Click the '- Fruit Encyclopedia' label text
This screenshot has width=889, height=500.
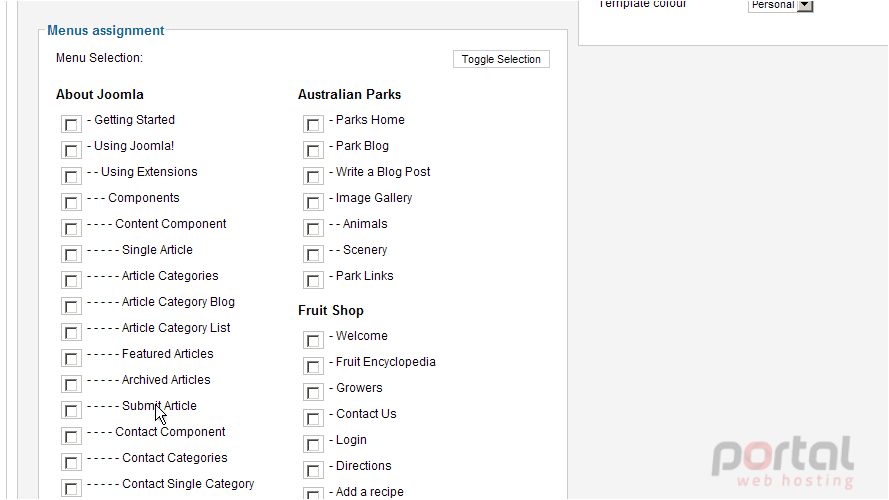point(382,362)
